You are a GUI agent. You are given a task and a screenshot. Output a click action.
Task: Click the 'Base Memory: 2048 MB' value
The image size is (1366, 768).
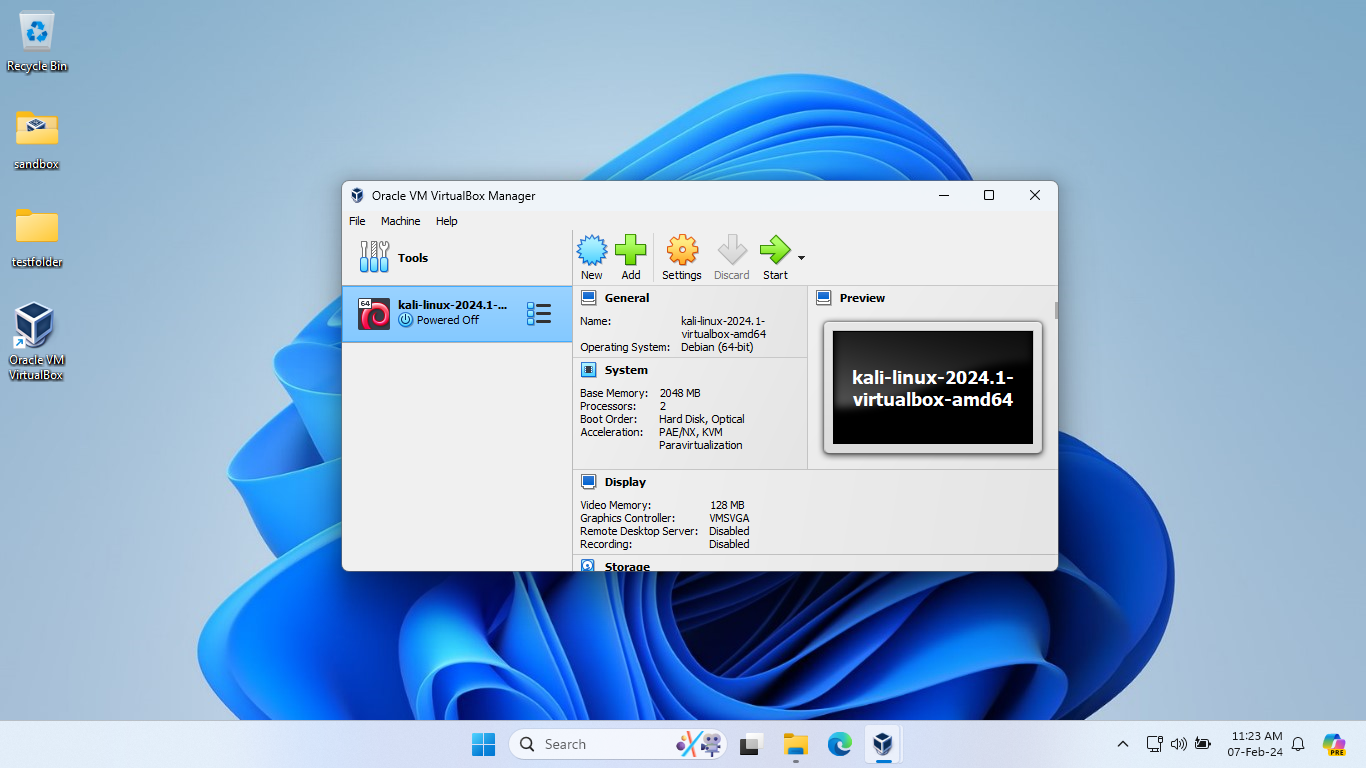pos(680,393)
